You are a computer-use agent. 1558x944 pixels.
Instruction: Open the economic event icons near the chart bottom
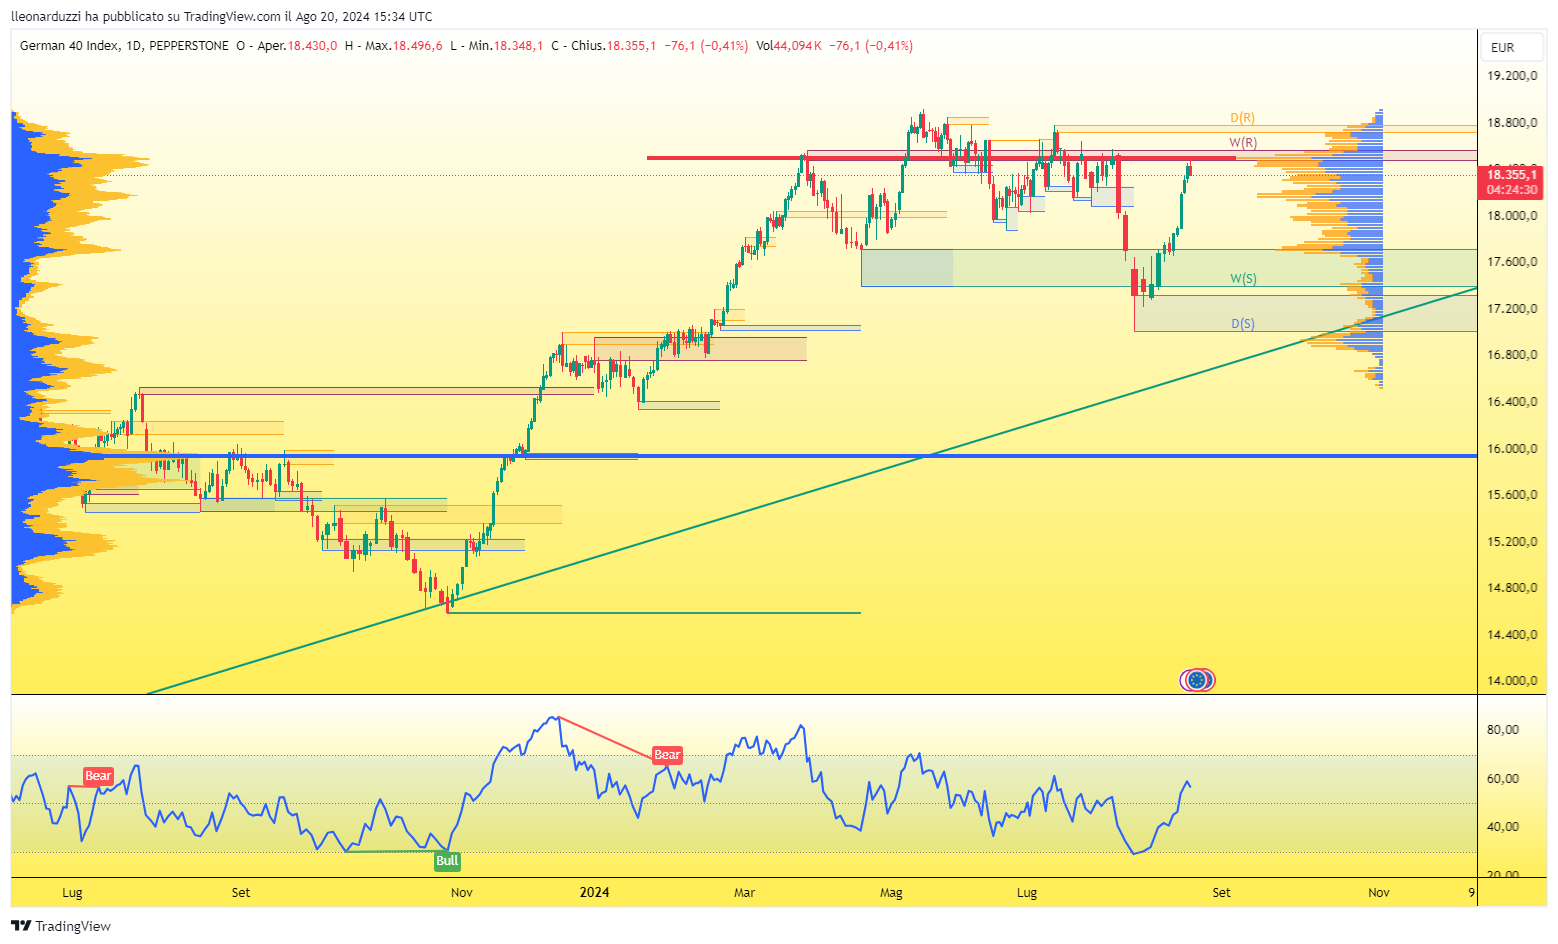pyautogui.click(x=1197, y=681)
